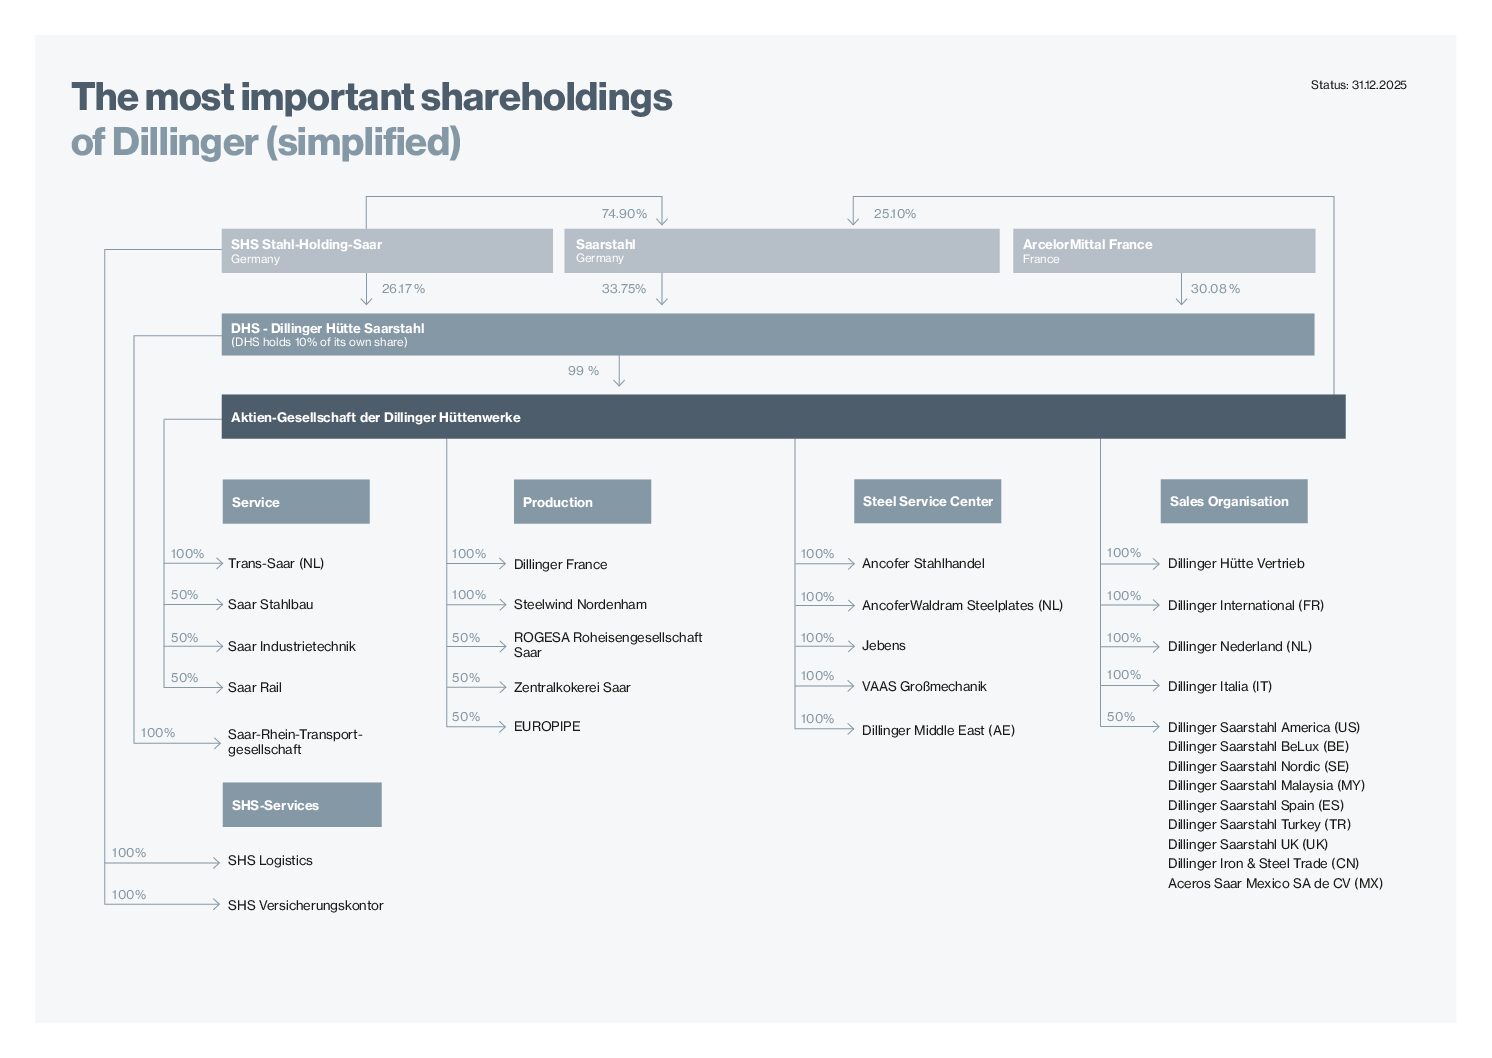Select the Steel Service Center box

[x=927, y=501]
